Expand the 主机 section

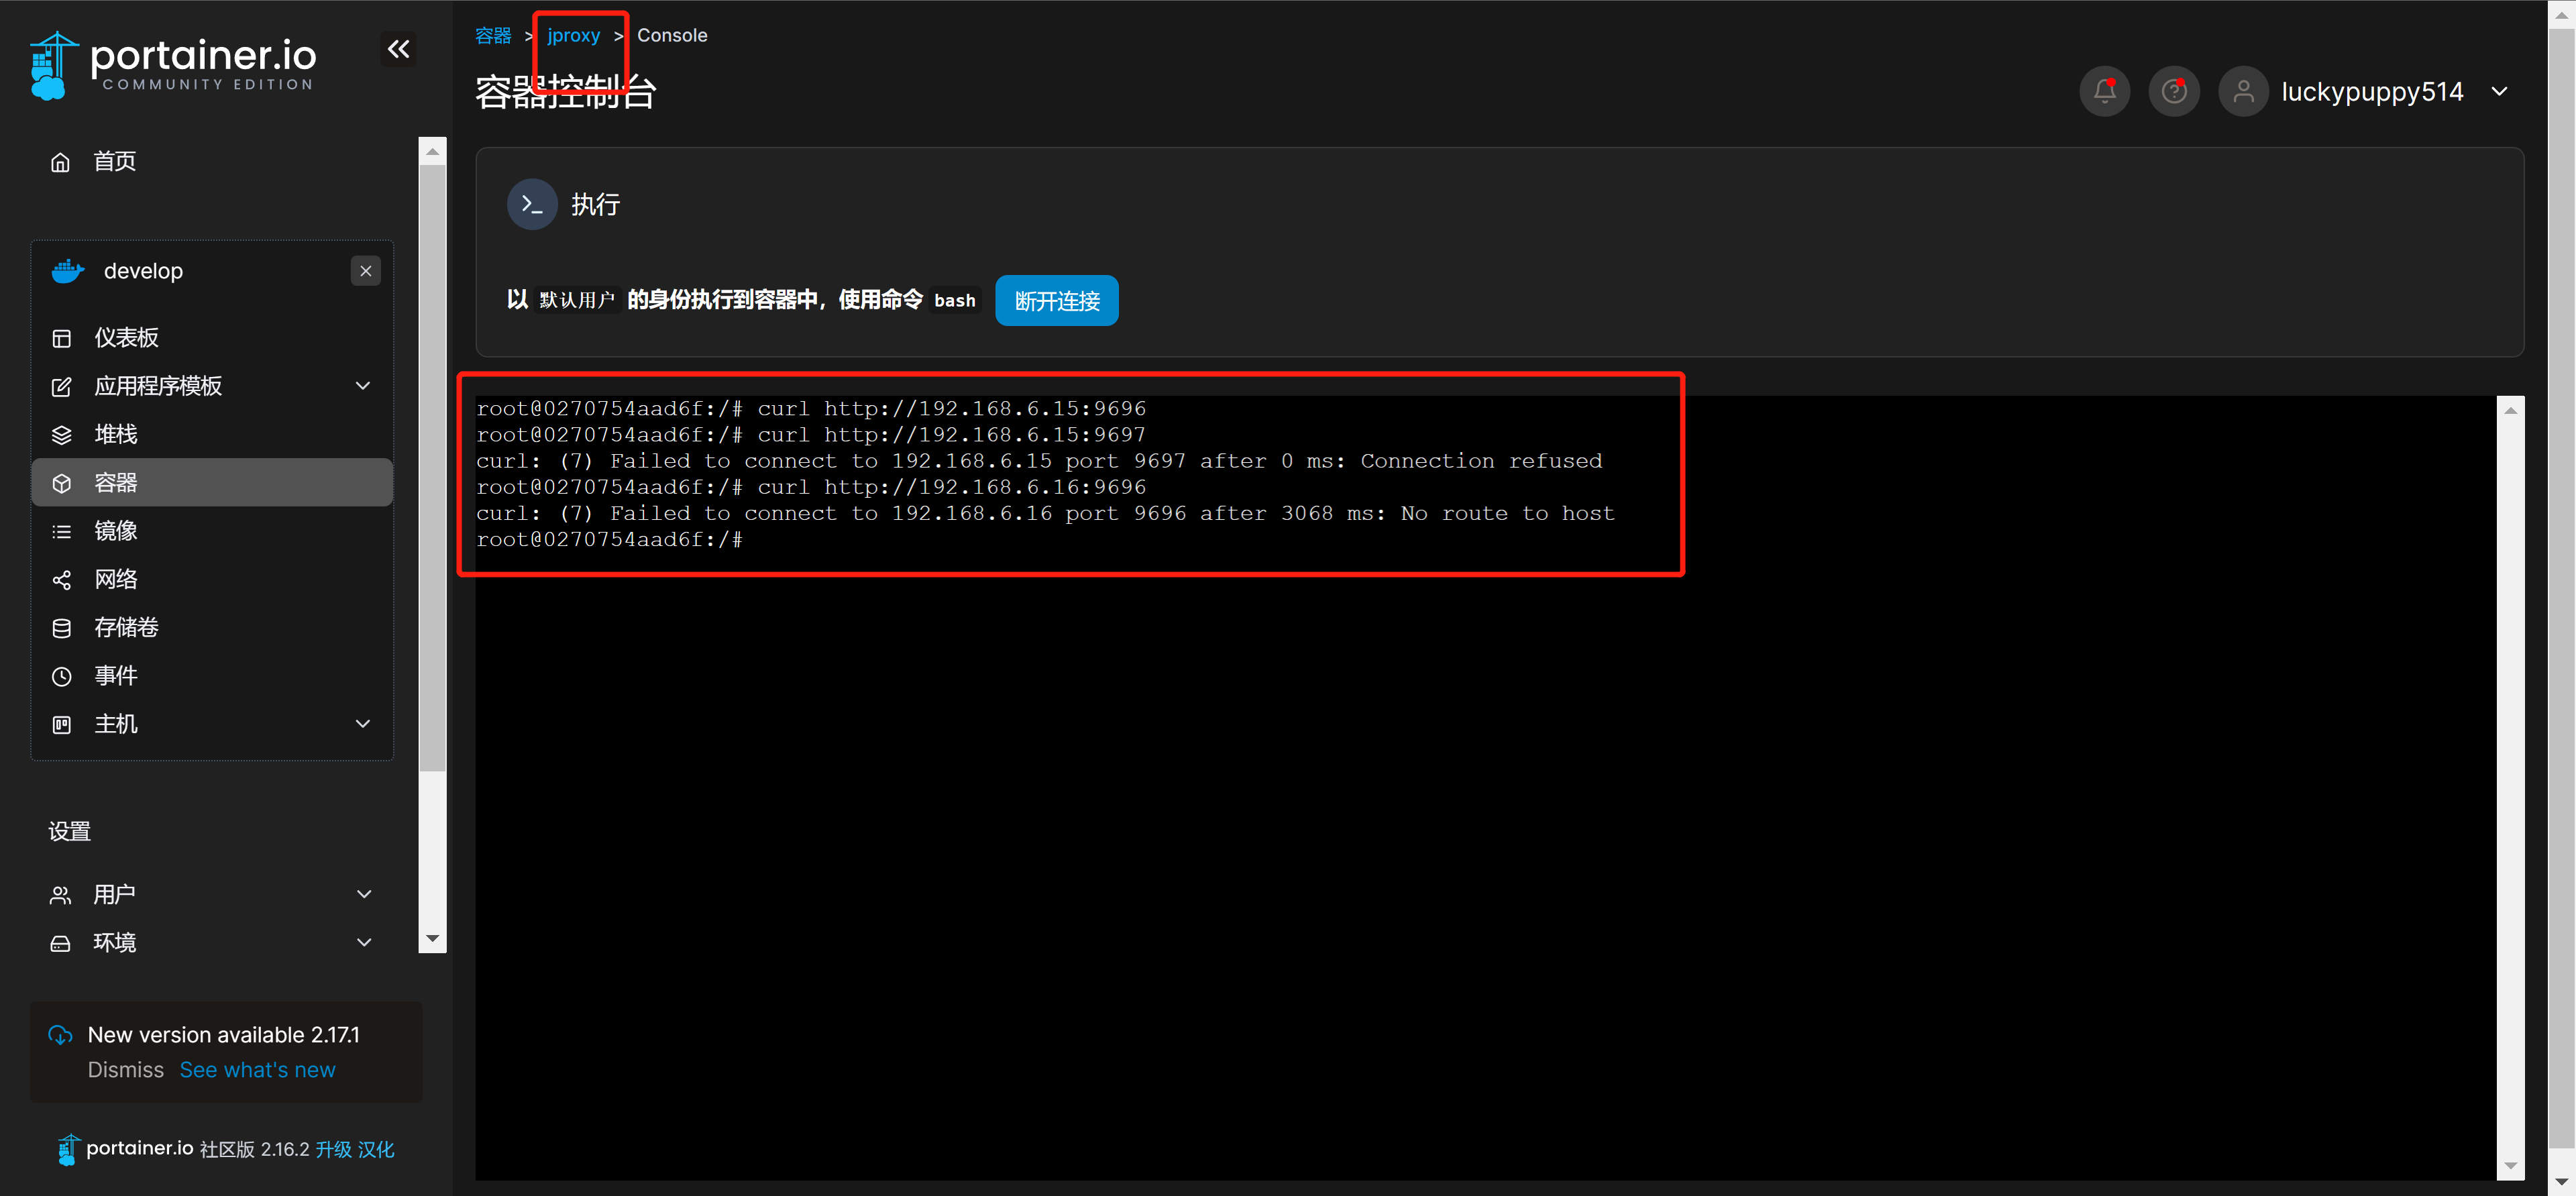[x=362, y=723]
